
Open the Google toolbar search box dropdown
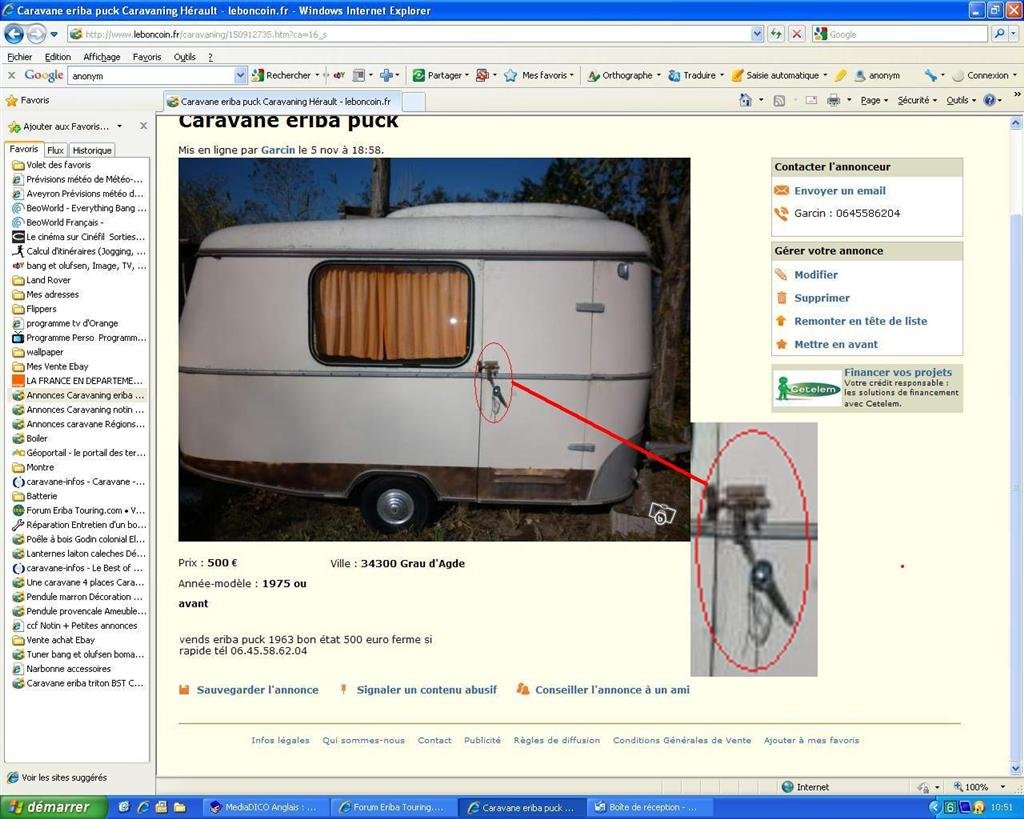[240, 76]
